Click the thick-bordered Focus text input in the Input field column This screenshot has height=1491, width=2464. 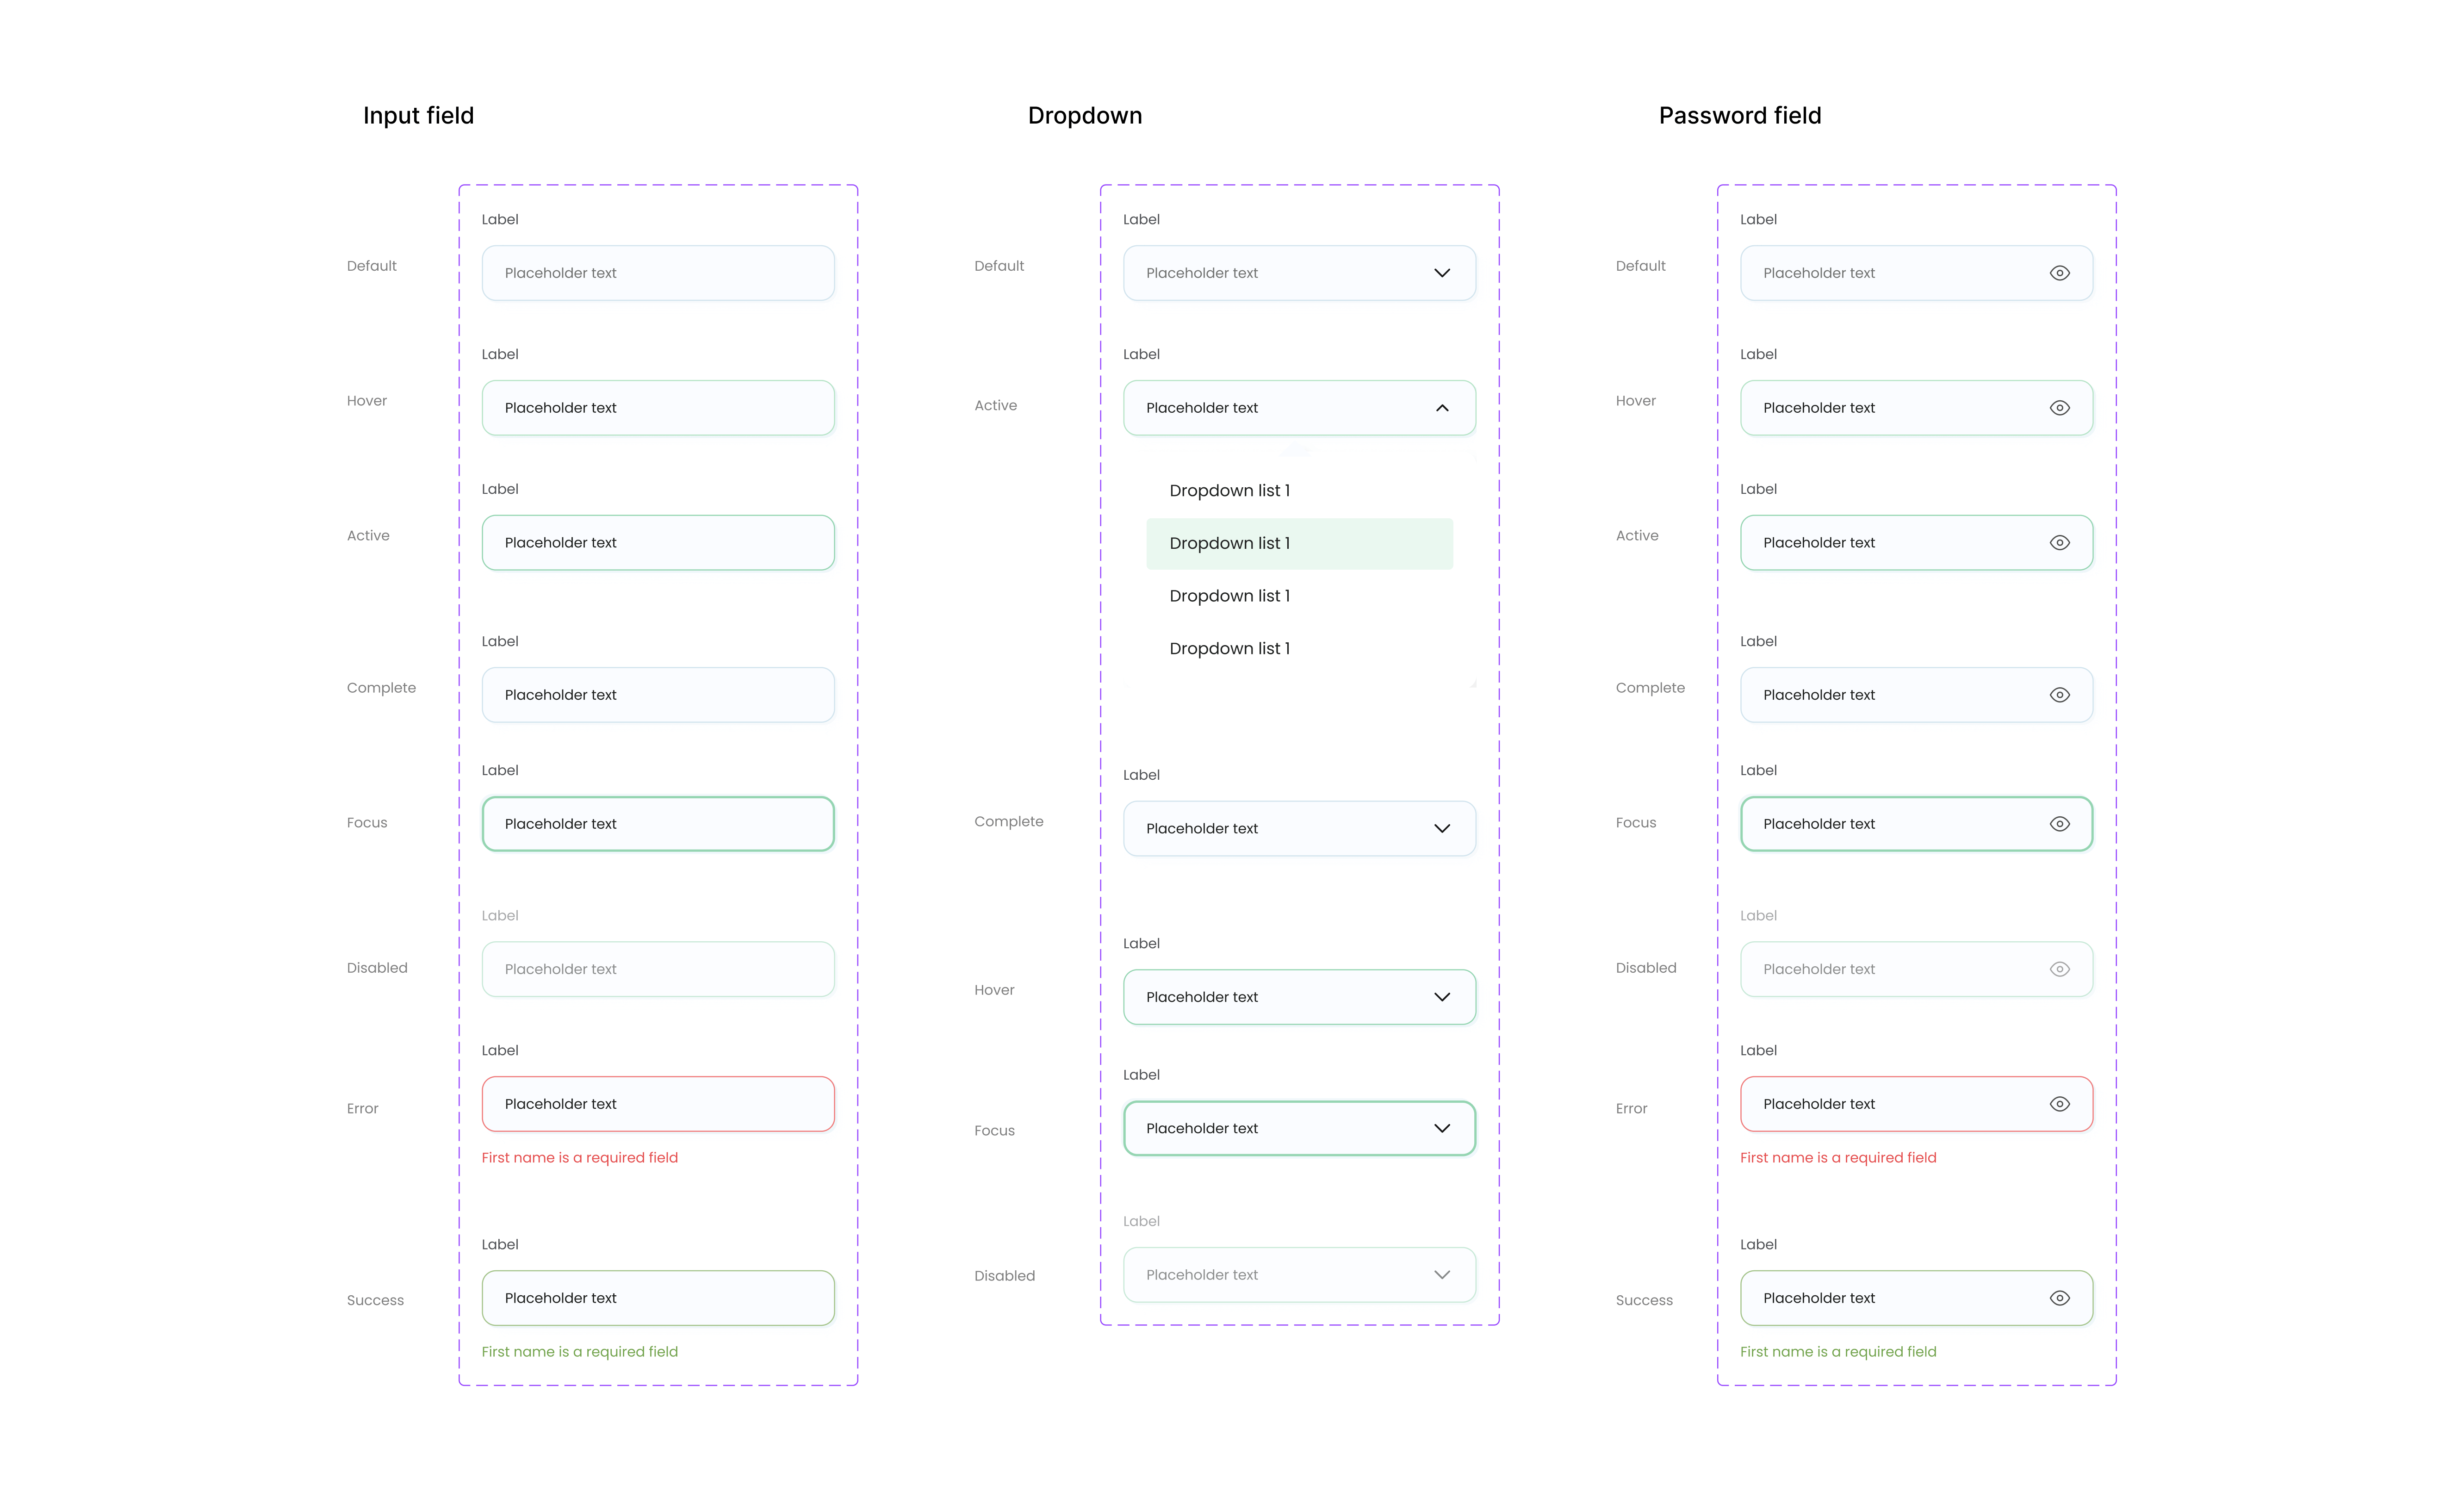point(658,824)
